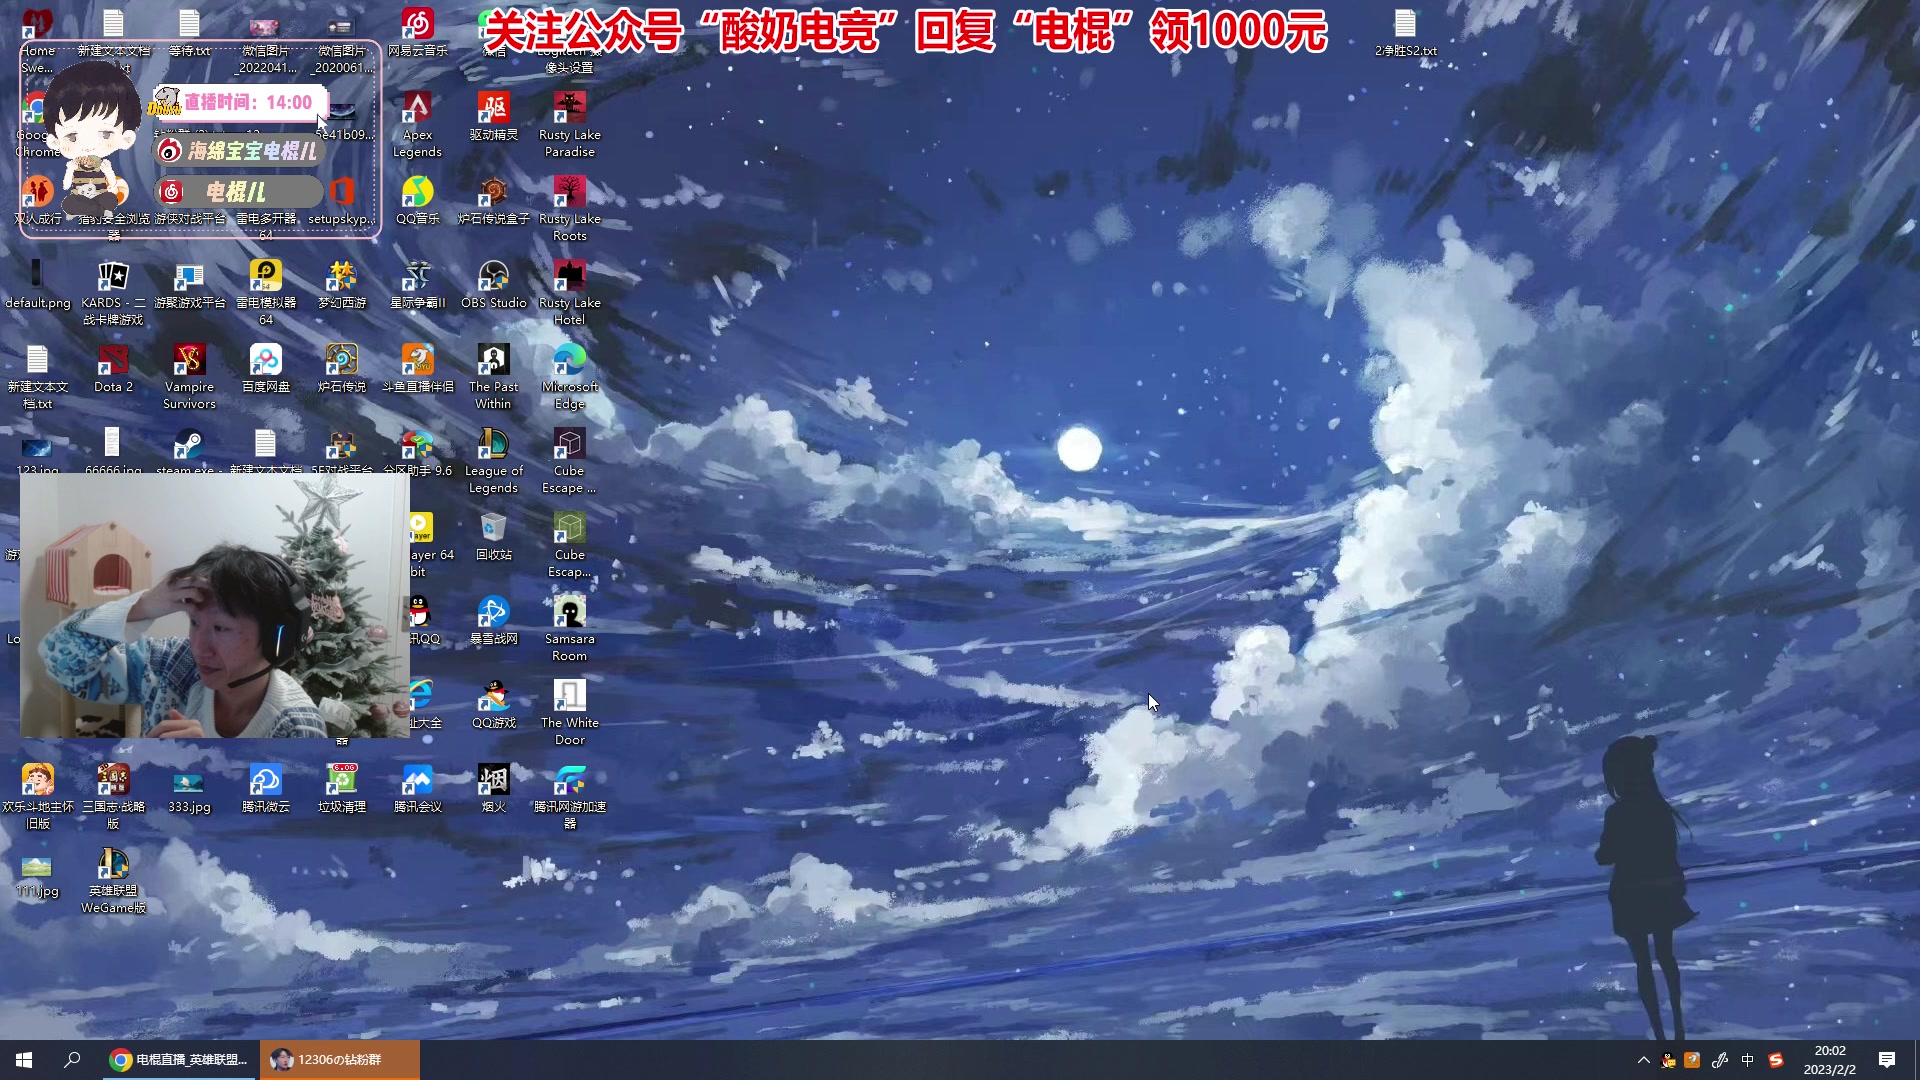Open the Rusty Lake Hotel shortcut
The width and height of the screenshot is (1920, 1080).
point(569,292)
